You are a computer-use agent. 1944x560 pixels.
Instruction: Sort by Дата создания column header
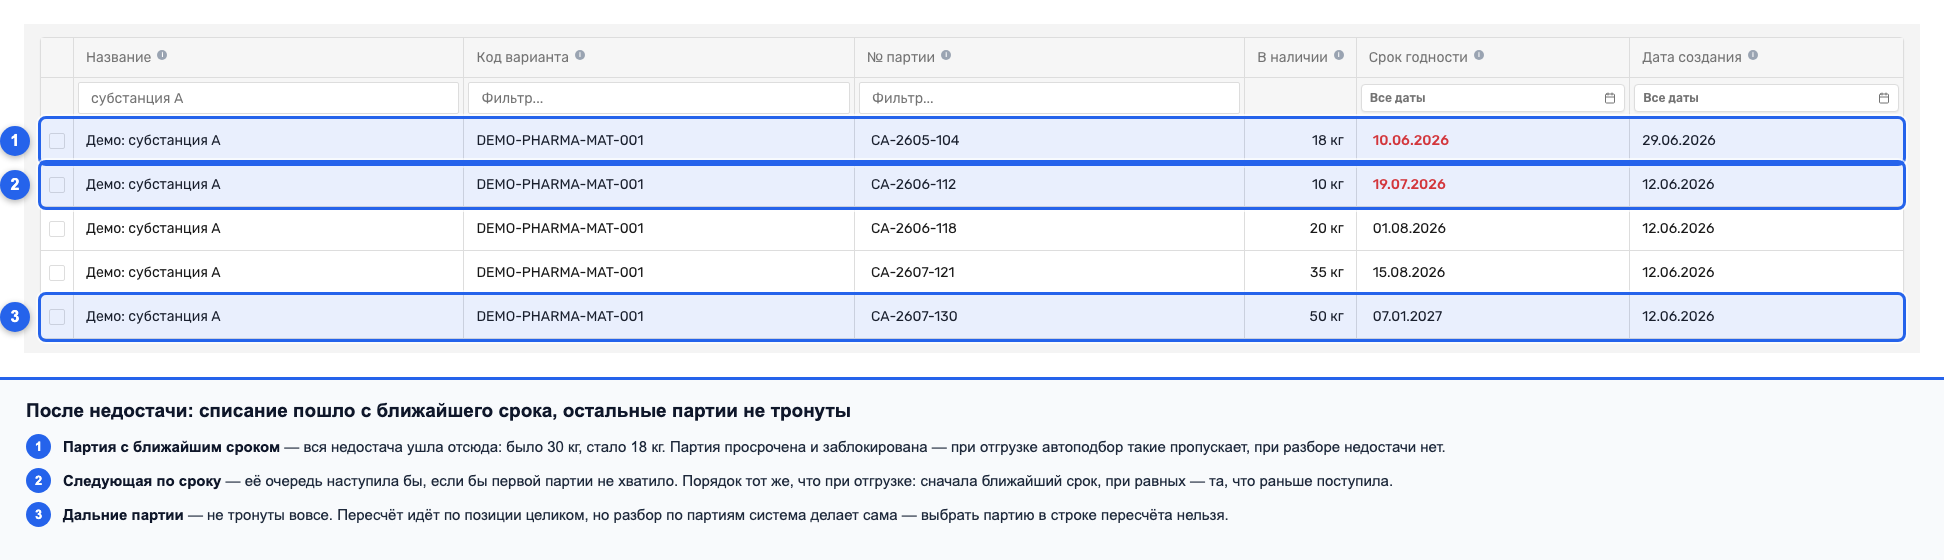[x=1691, y=57]
